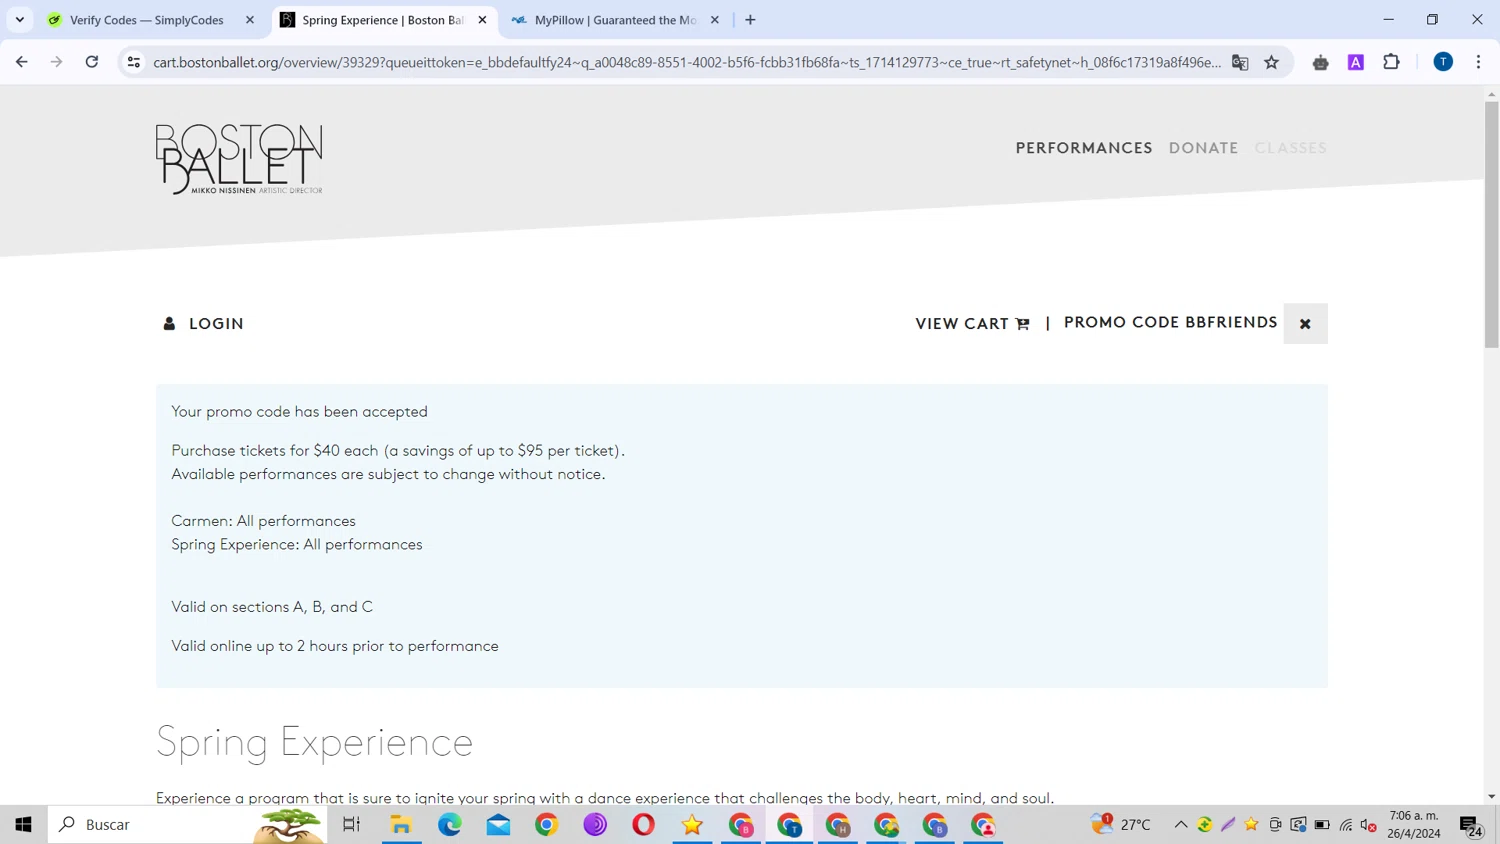Show hidden system tray icons
The width and height of the screenshot is (1500, 844).
pos(1181,825)
